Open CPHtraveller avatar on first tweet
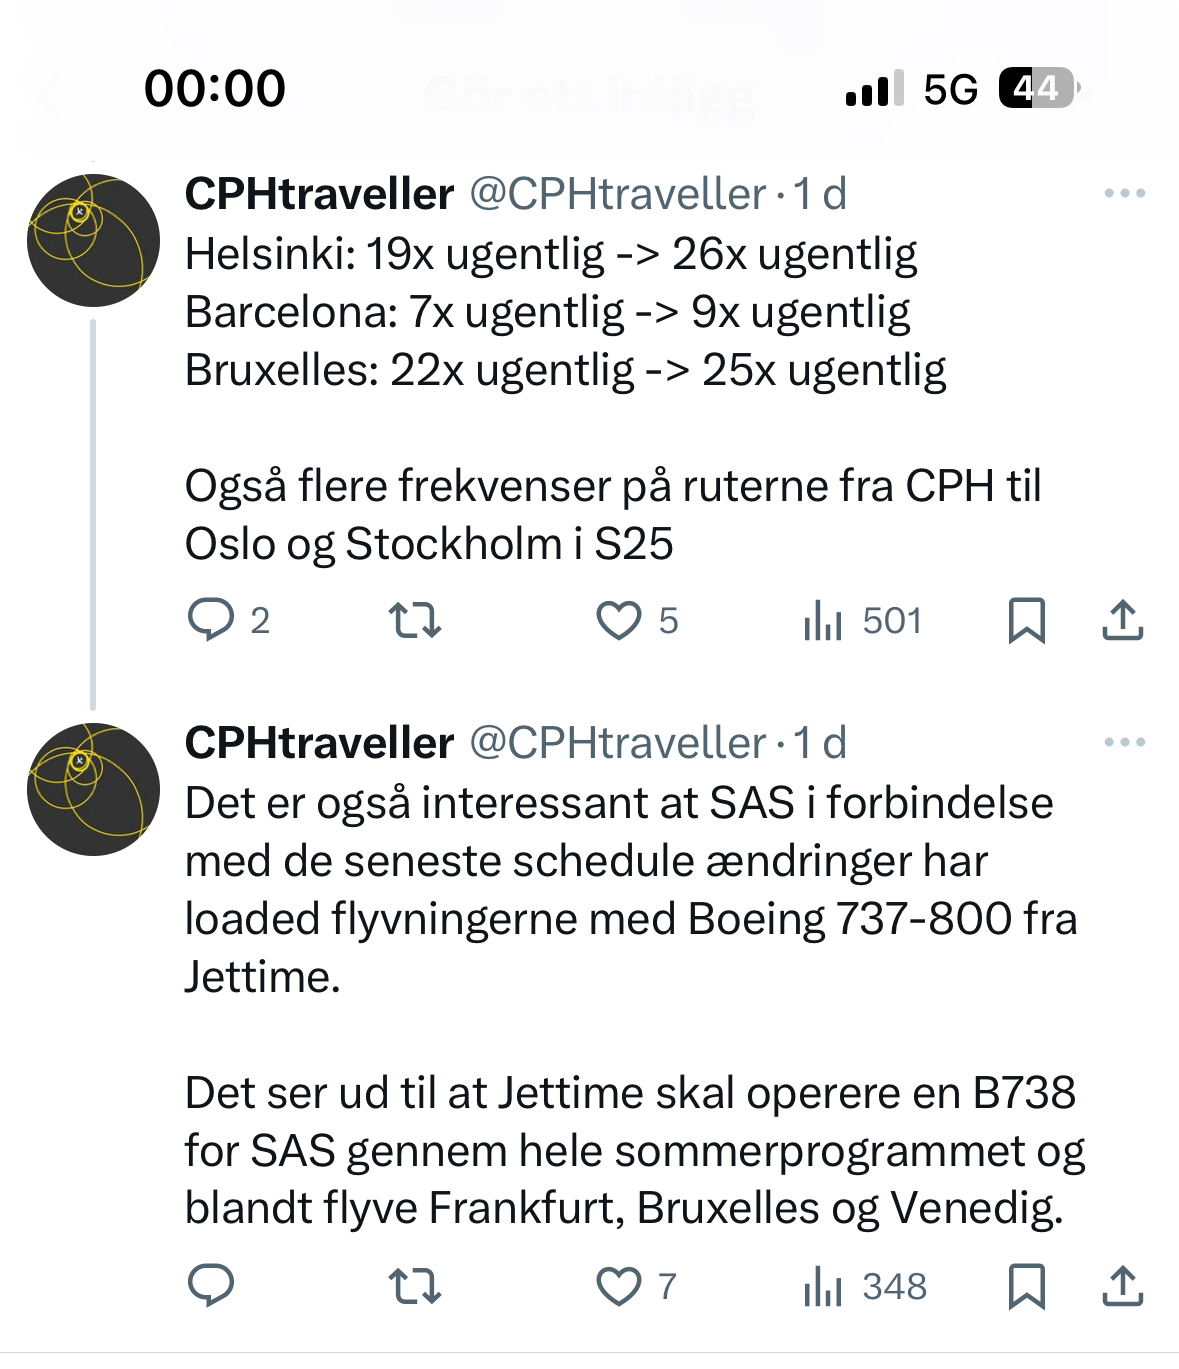The width and height of the screenshot is (1179, 1369). pyautogui.click(x=93, y=241)
